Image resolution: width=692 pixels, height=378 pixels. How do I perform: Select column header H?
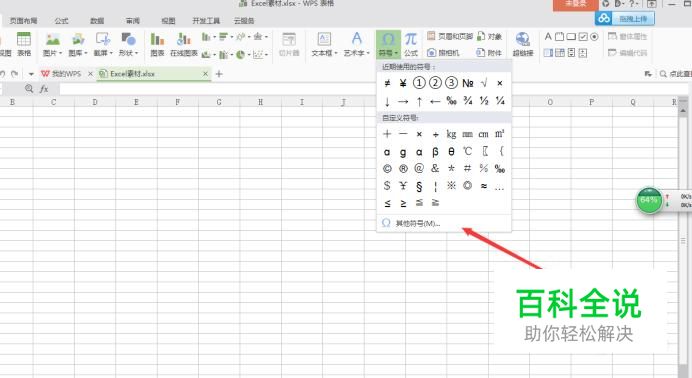260,102
